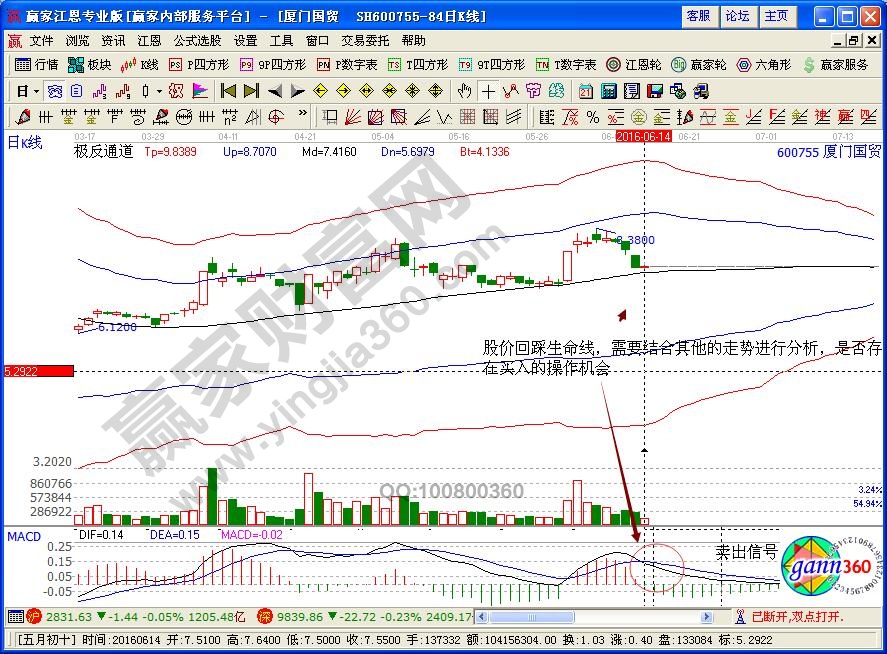The image size is (887, 654).
Task: Open the 六角形 hexagon chart tool
Action: (765, 65)
